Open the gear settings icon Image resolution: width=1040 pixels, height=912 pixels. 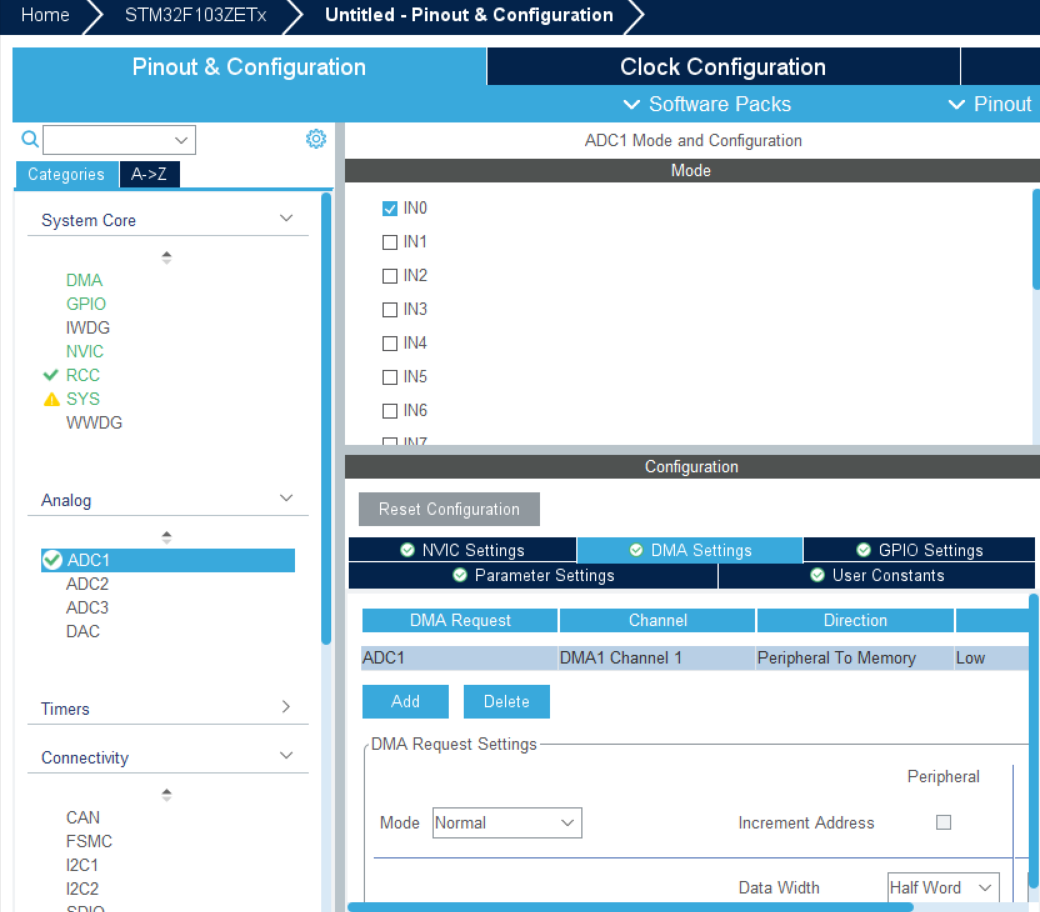tap(316, 139)
